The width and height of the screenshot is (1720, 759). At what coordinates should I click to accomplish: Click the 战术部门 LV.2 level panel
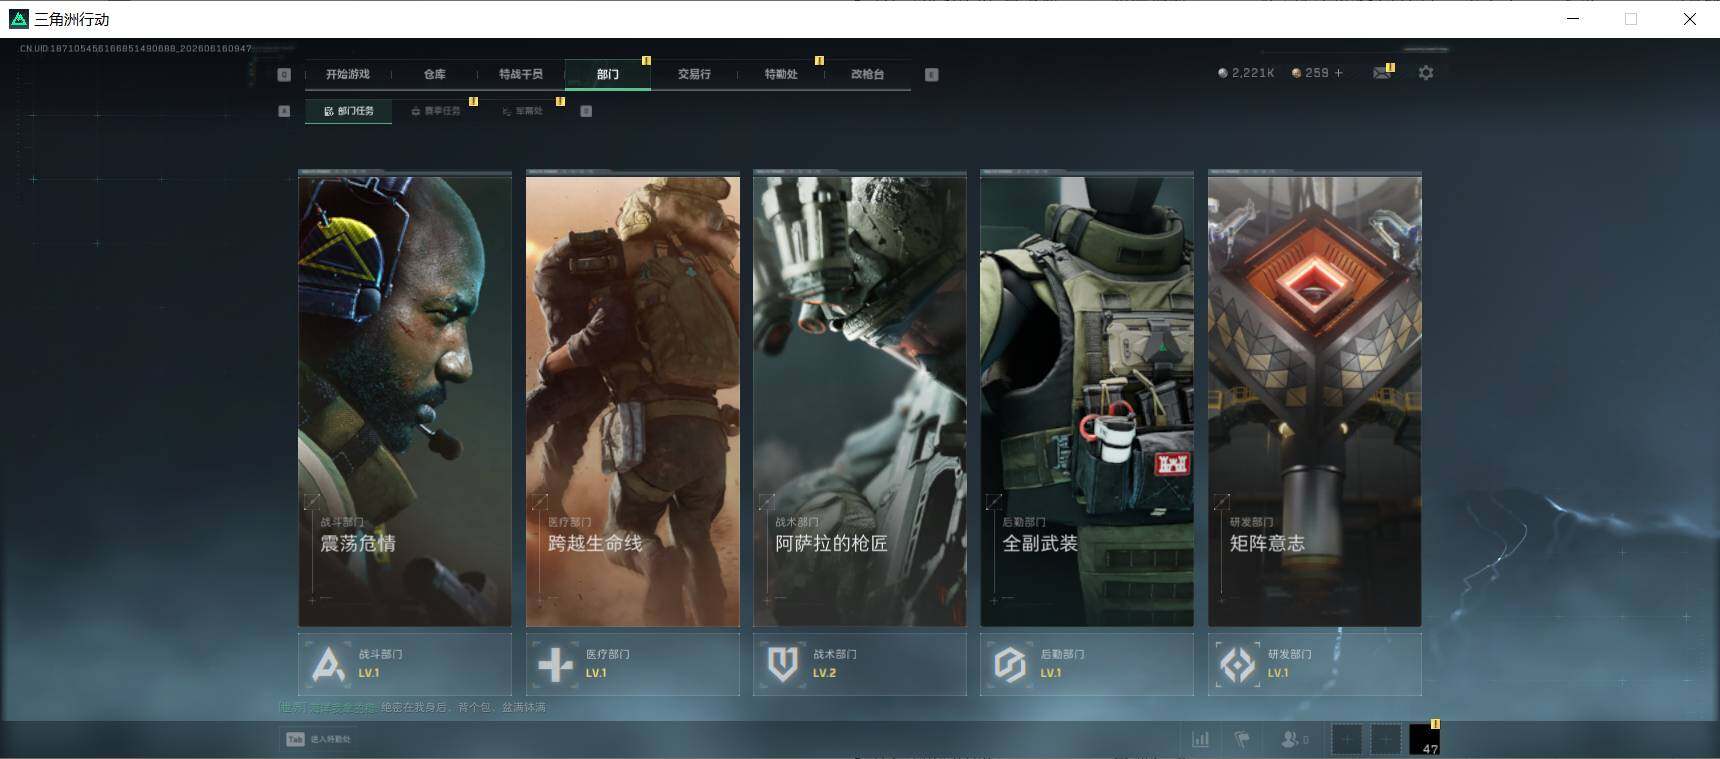tap(860, 664)
